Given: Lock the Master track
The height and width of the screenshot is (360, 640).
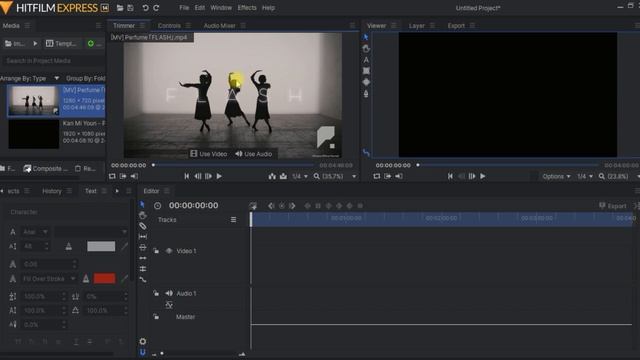Looking at the screenshot, I should click(x=156, y=316).
